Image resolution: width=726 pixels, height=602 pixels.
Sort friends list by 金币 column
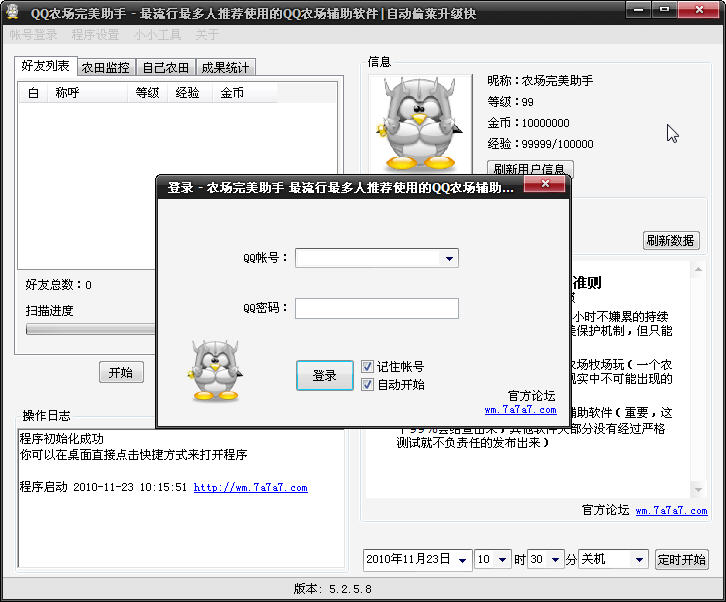[x=244, y=93]
